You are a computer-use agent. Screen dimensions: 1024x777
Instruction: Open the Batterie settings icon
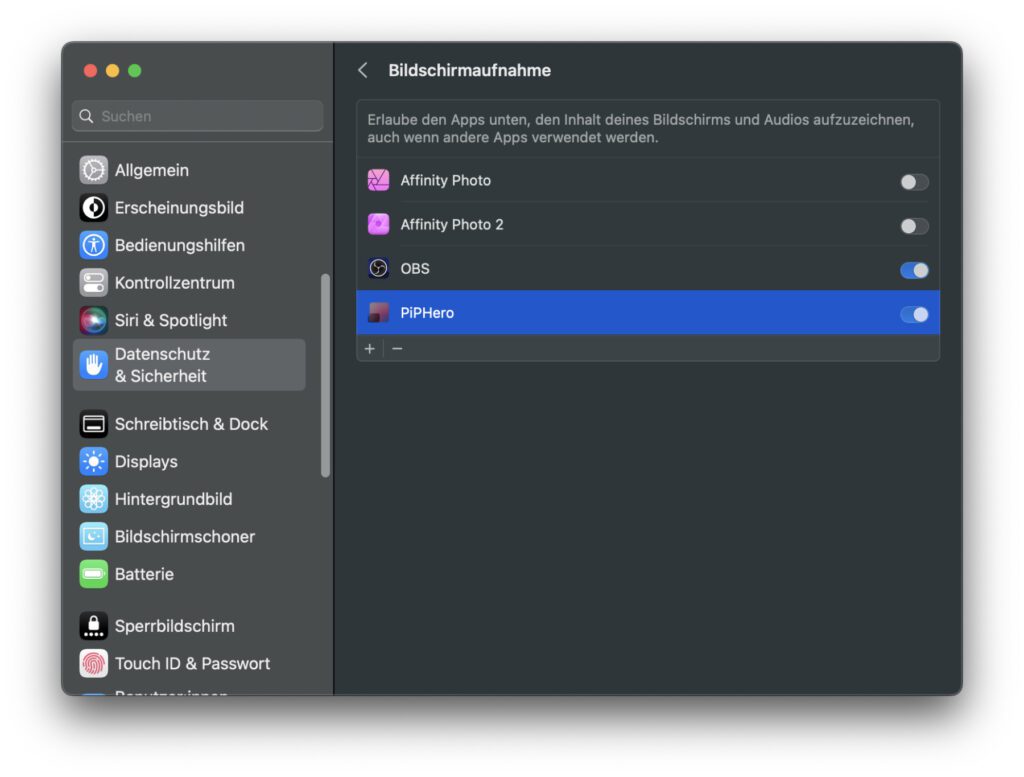pyautogui.click(x=93, y=574)
